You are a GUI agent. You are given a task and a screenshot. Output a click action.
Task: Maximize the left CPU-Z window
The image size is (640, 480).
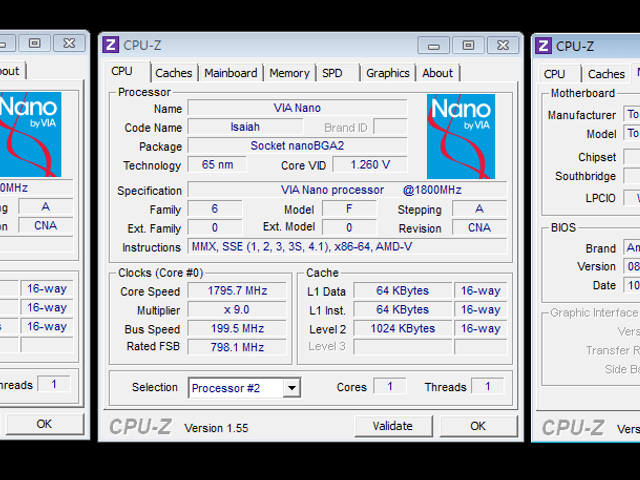(x=35, y=43)
